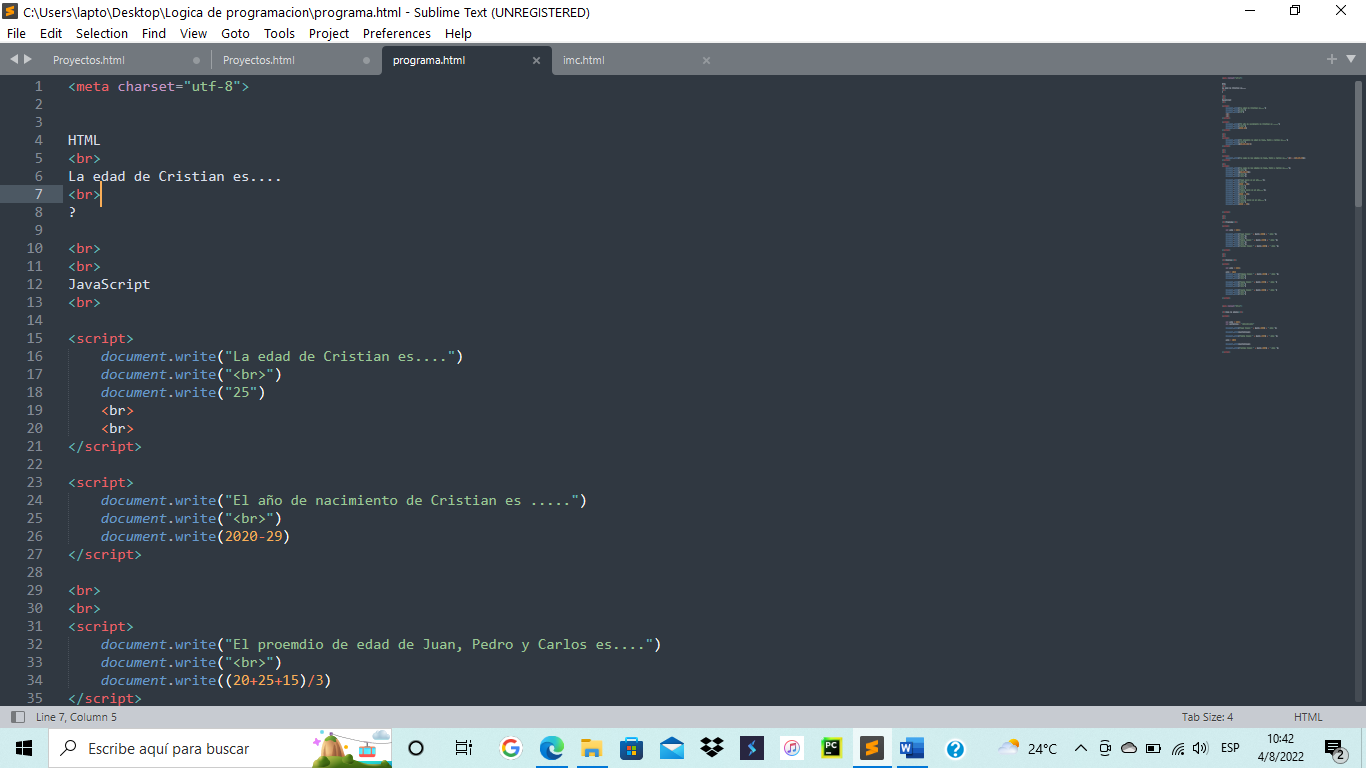Open the Tools menu

coord(279,33)
